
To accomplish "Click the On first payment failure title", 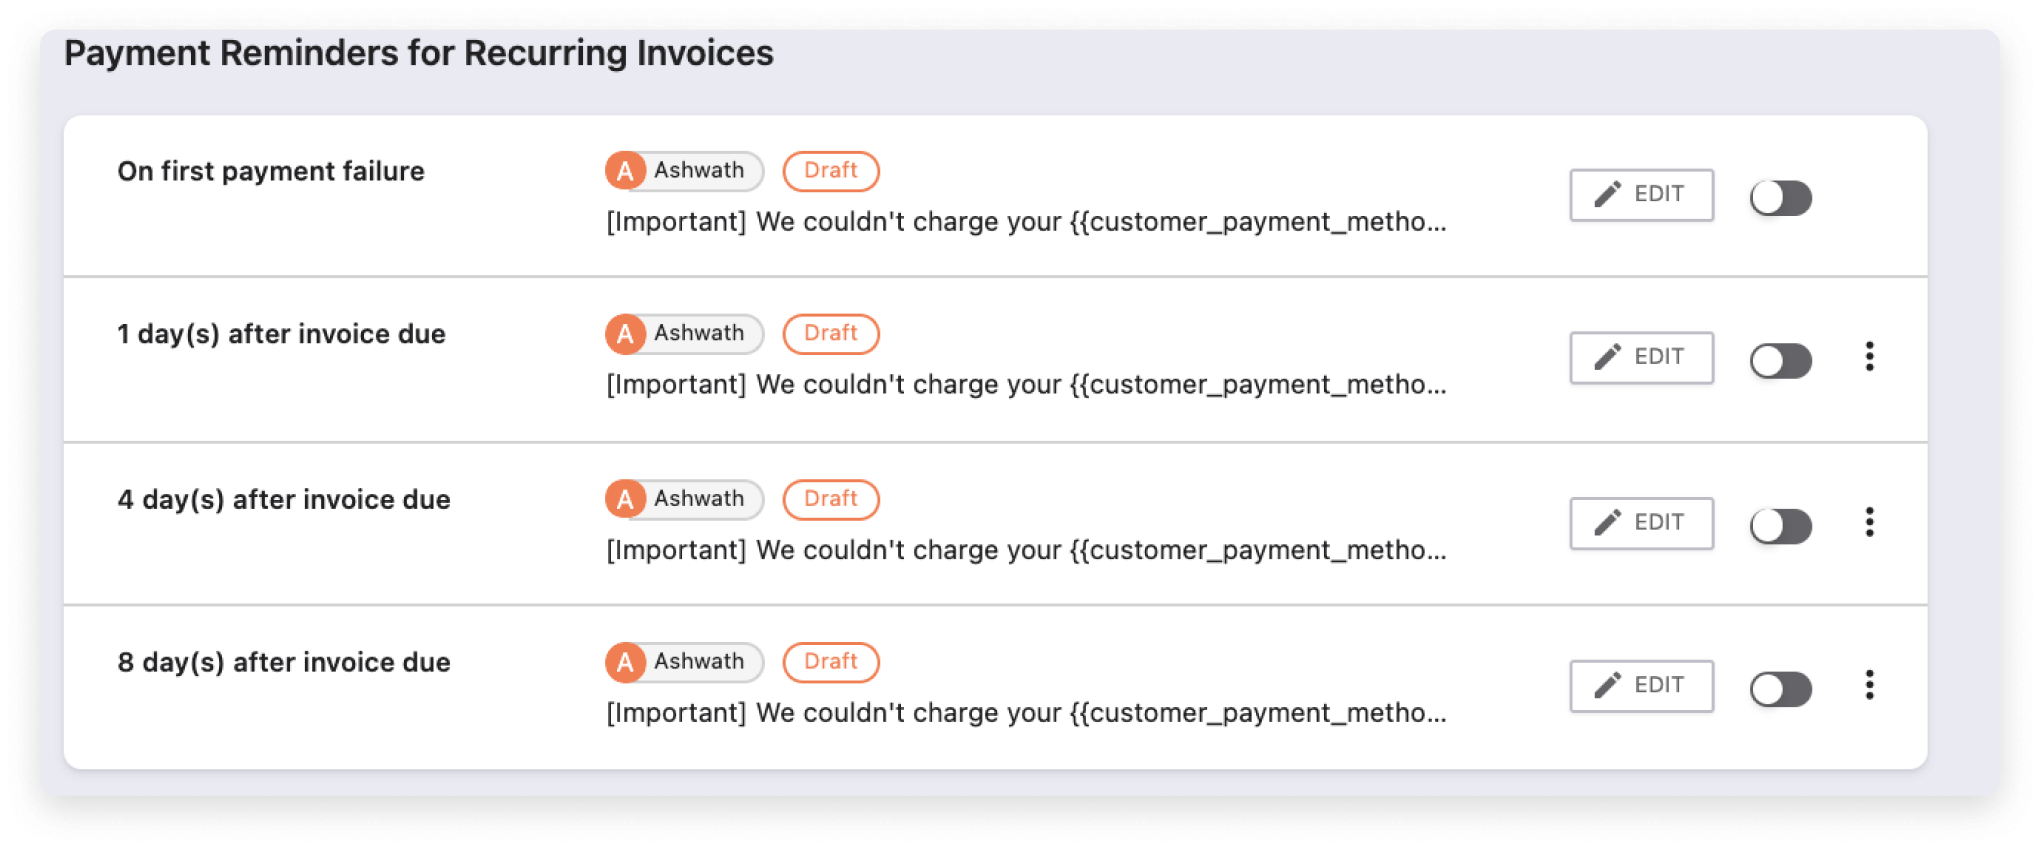I will (x=271, y=171).
